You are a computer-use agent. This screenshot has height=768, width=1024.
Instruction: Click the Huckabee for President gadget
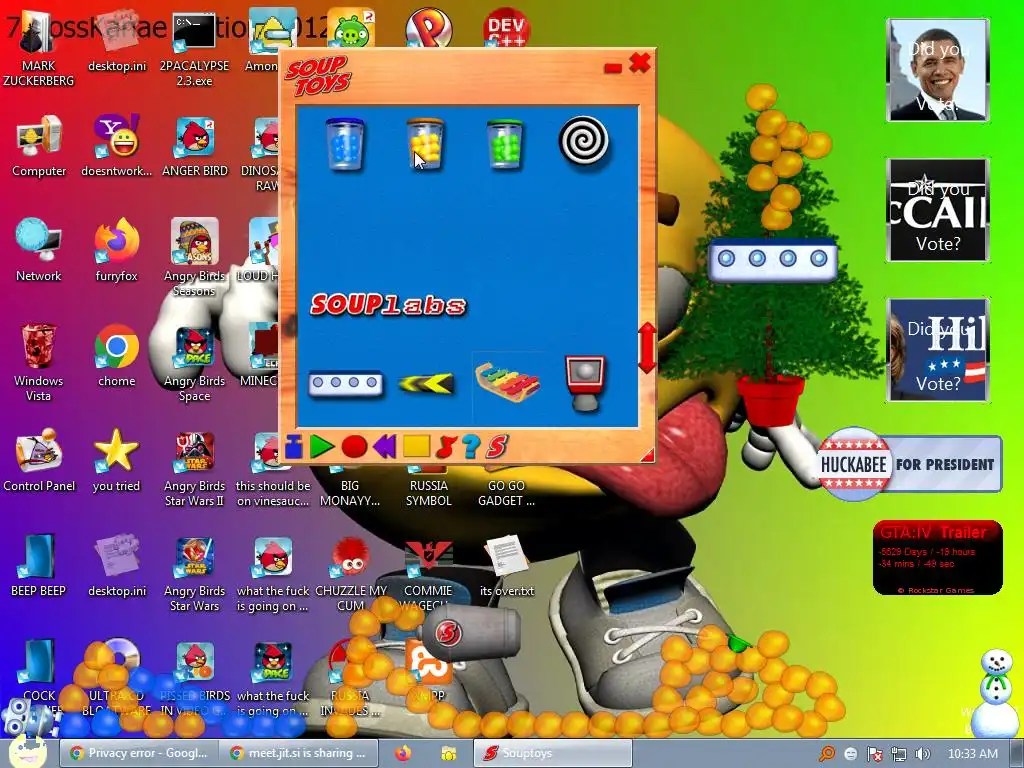click(x=910, y=464)
